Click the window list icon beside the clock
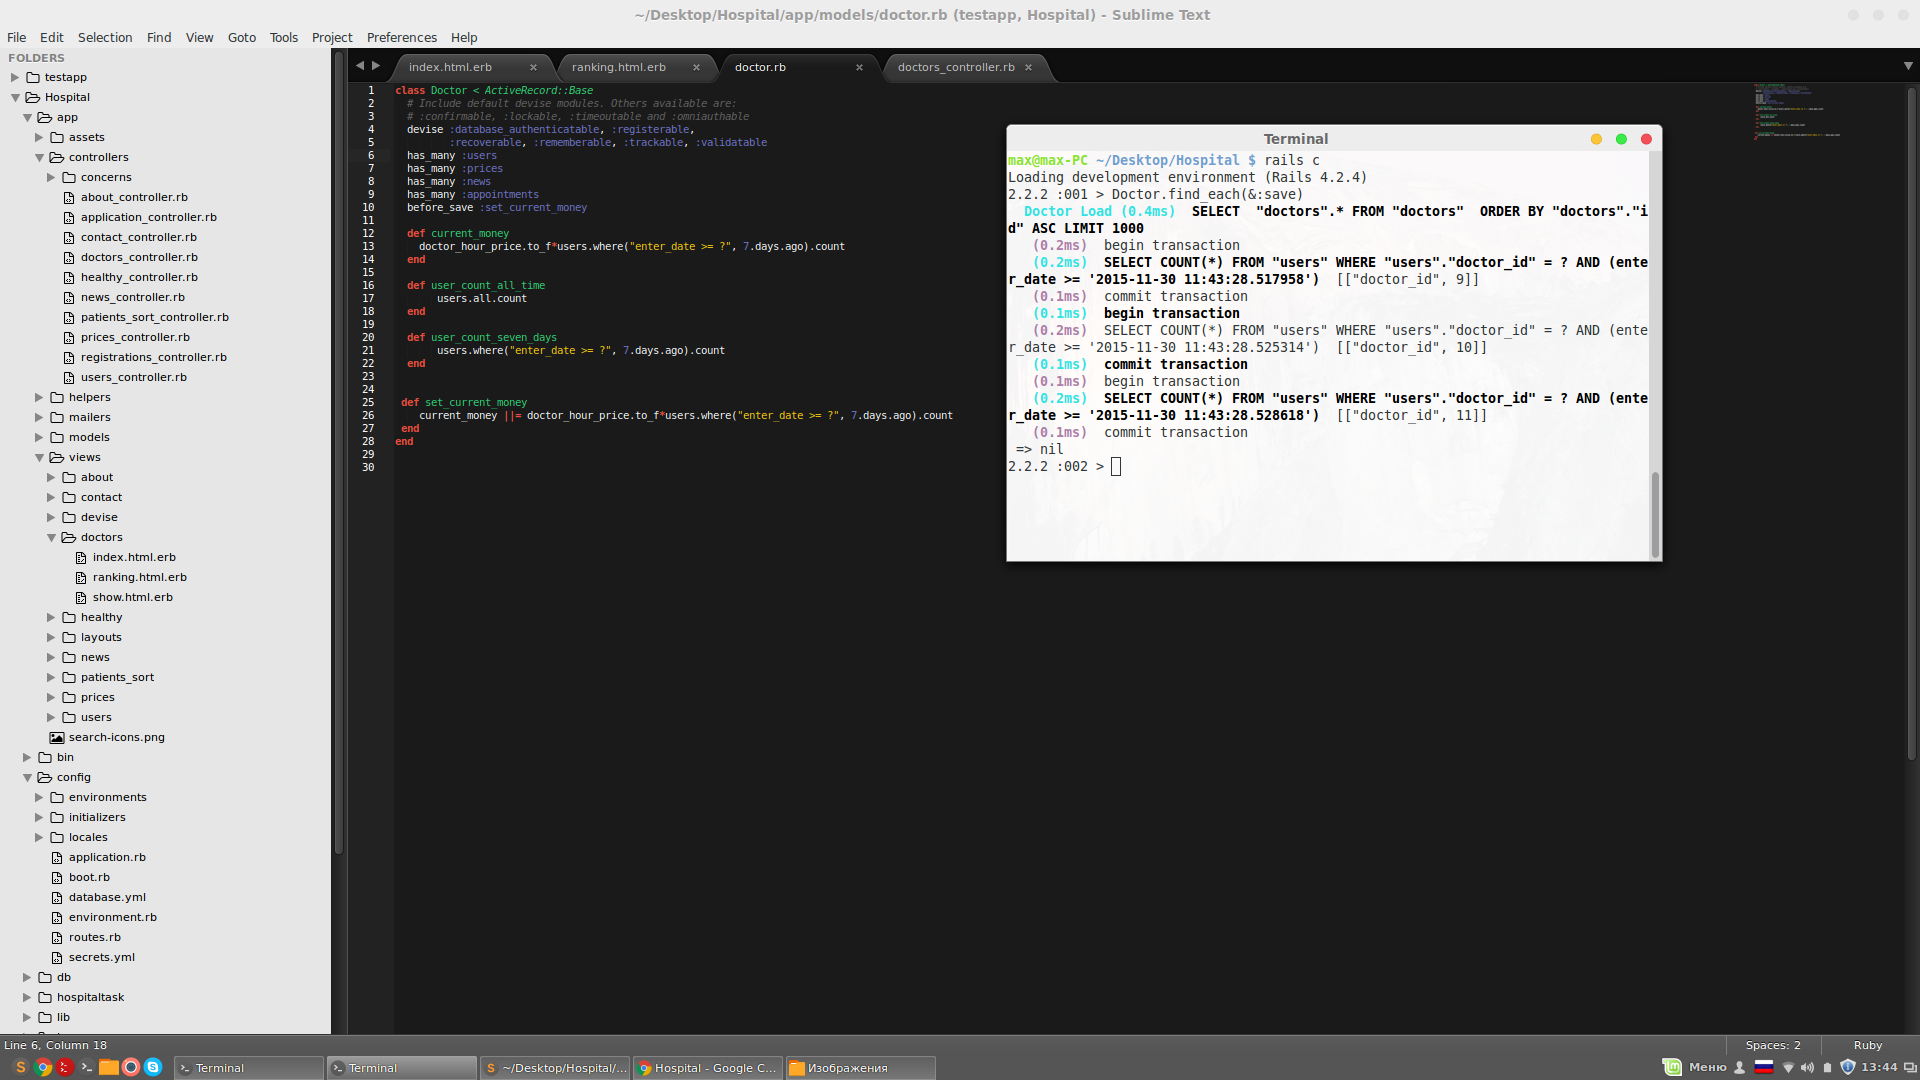Viewport: 1920px width, 1080px height. tap(1909, 1067)
